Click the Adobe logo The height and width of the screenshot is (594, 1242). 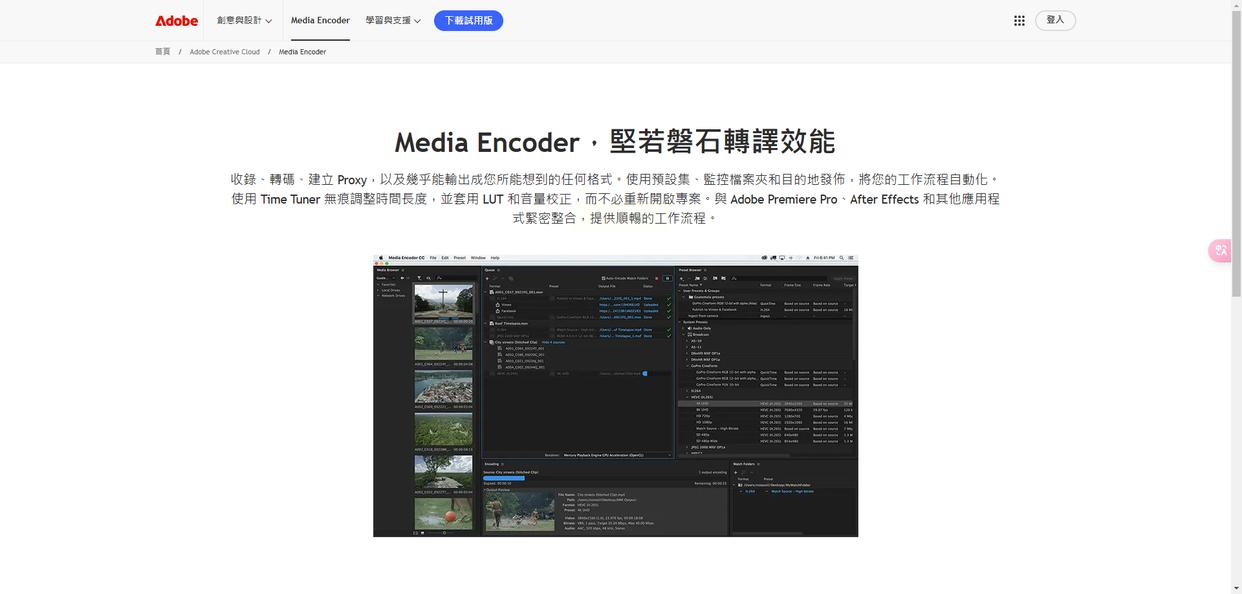coord(176,20)
